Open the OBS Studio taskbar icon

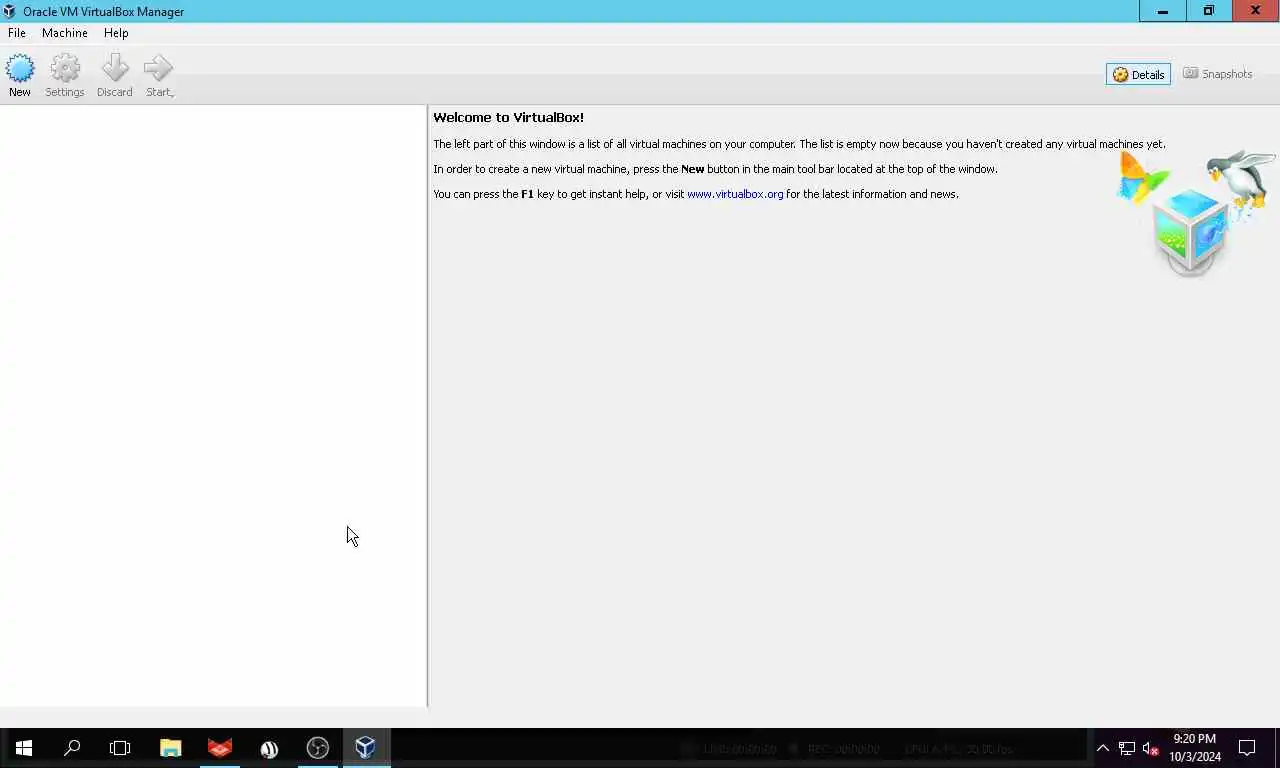317,748
